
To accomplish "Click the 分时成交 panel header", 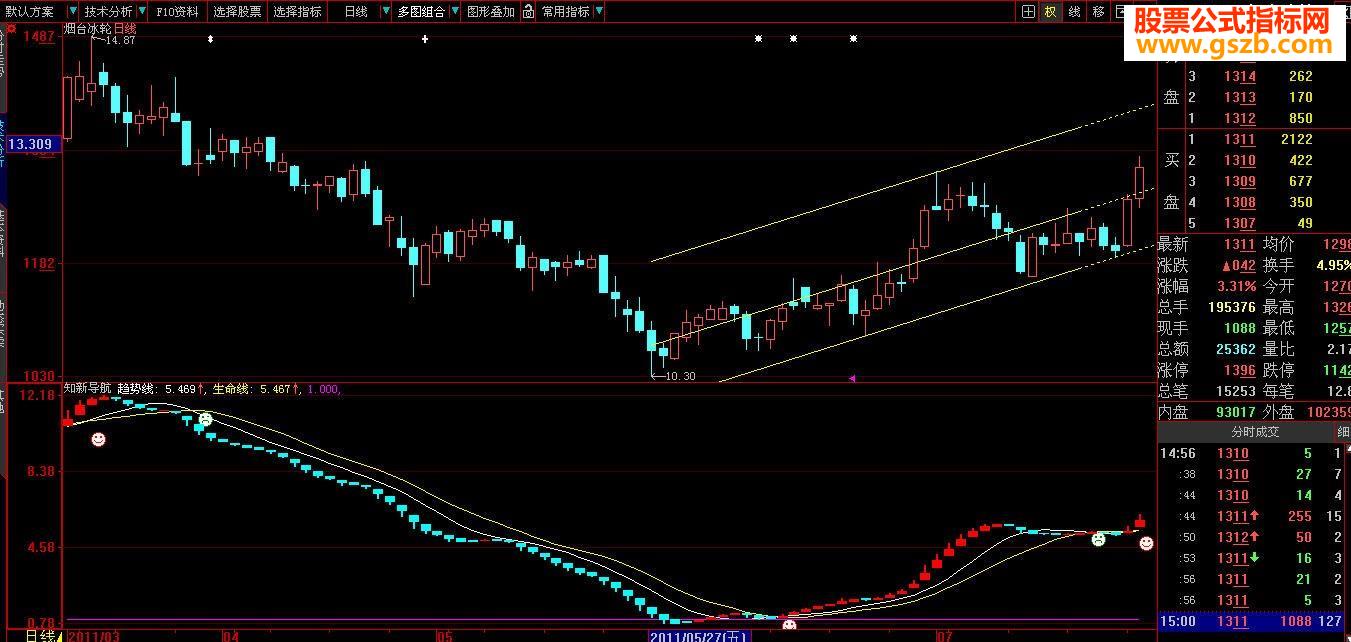I will [x=1255, y=432].
